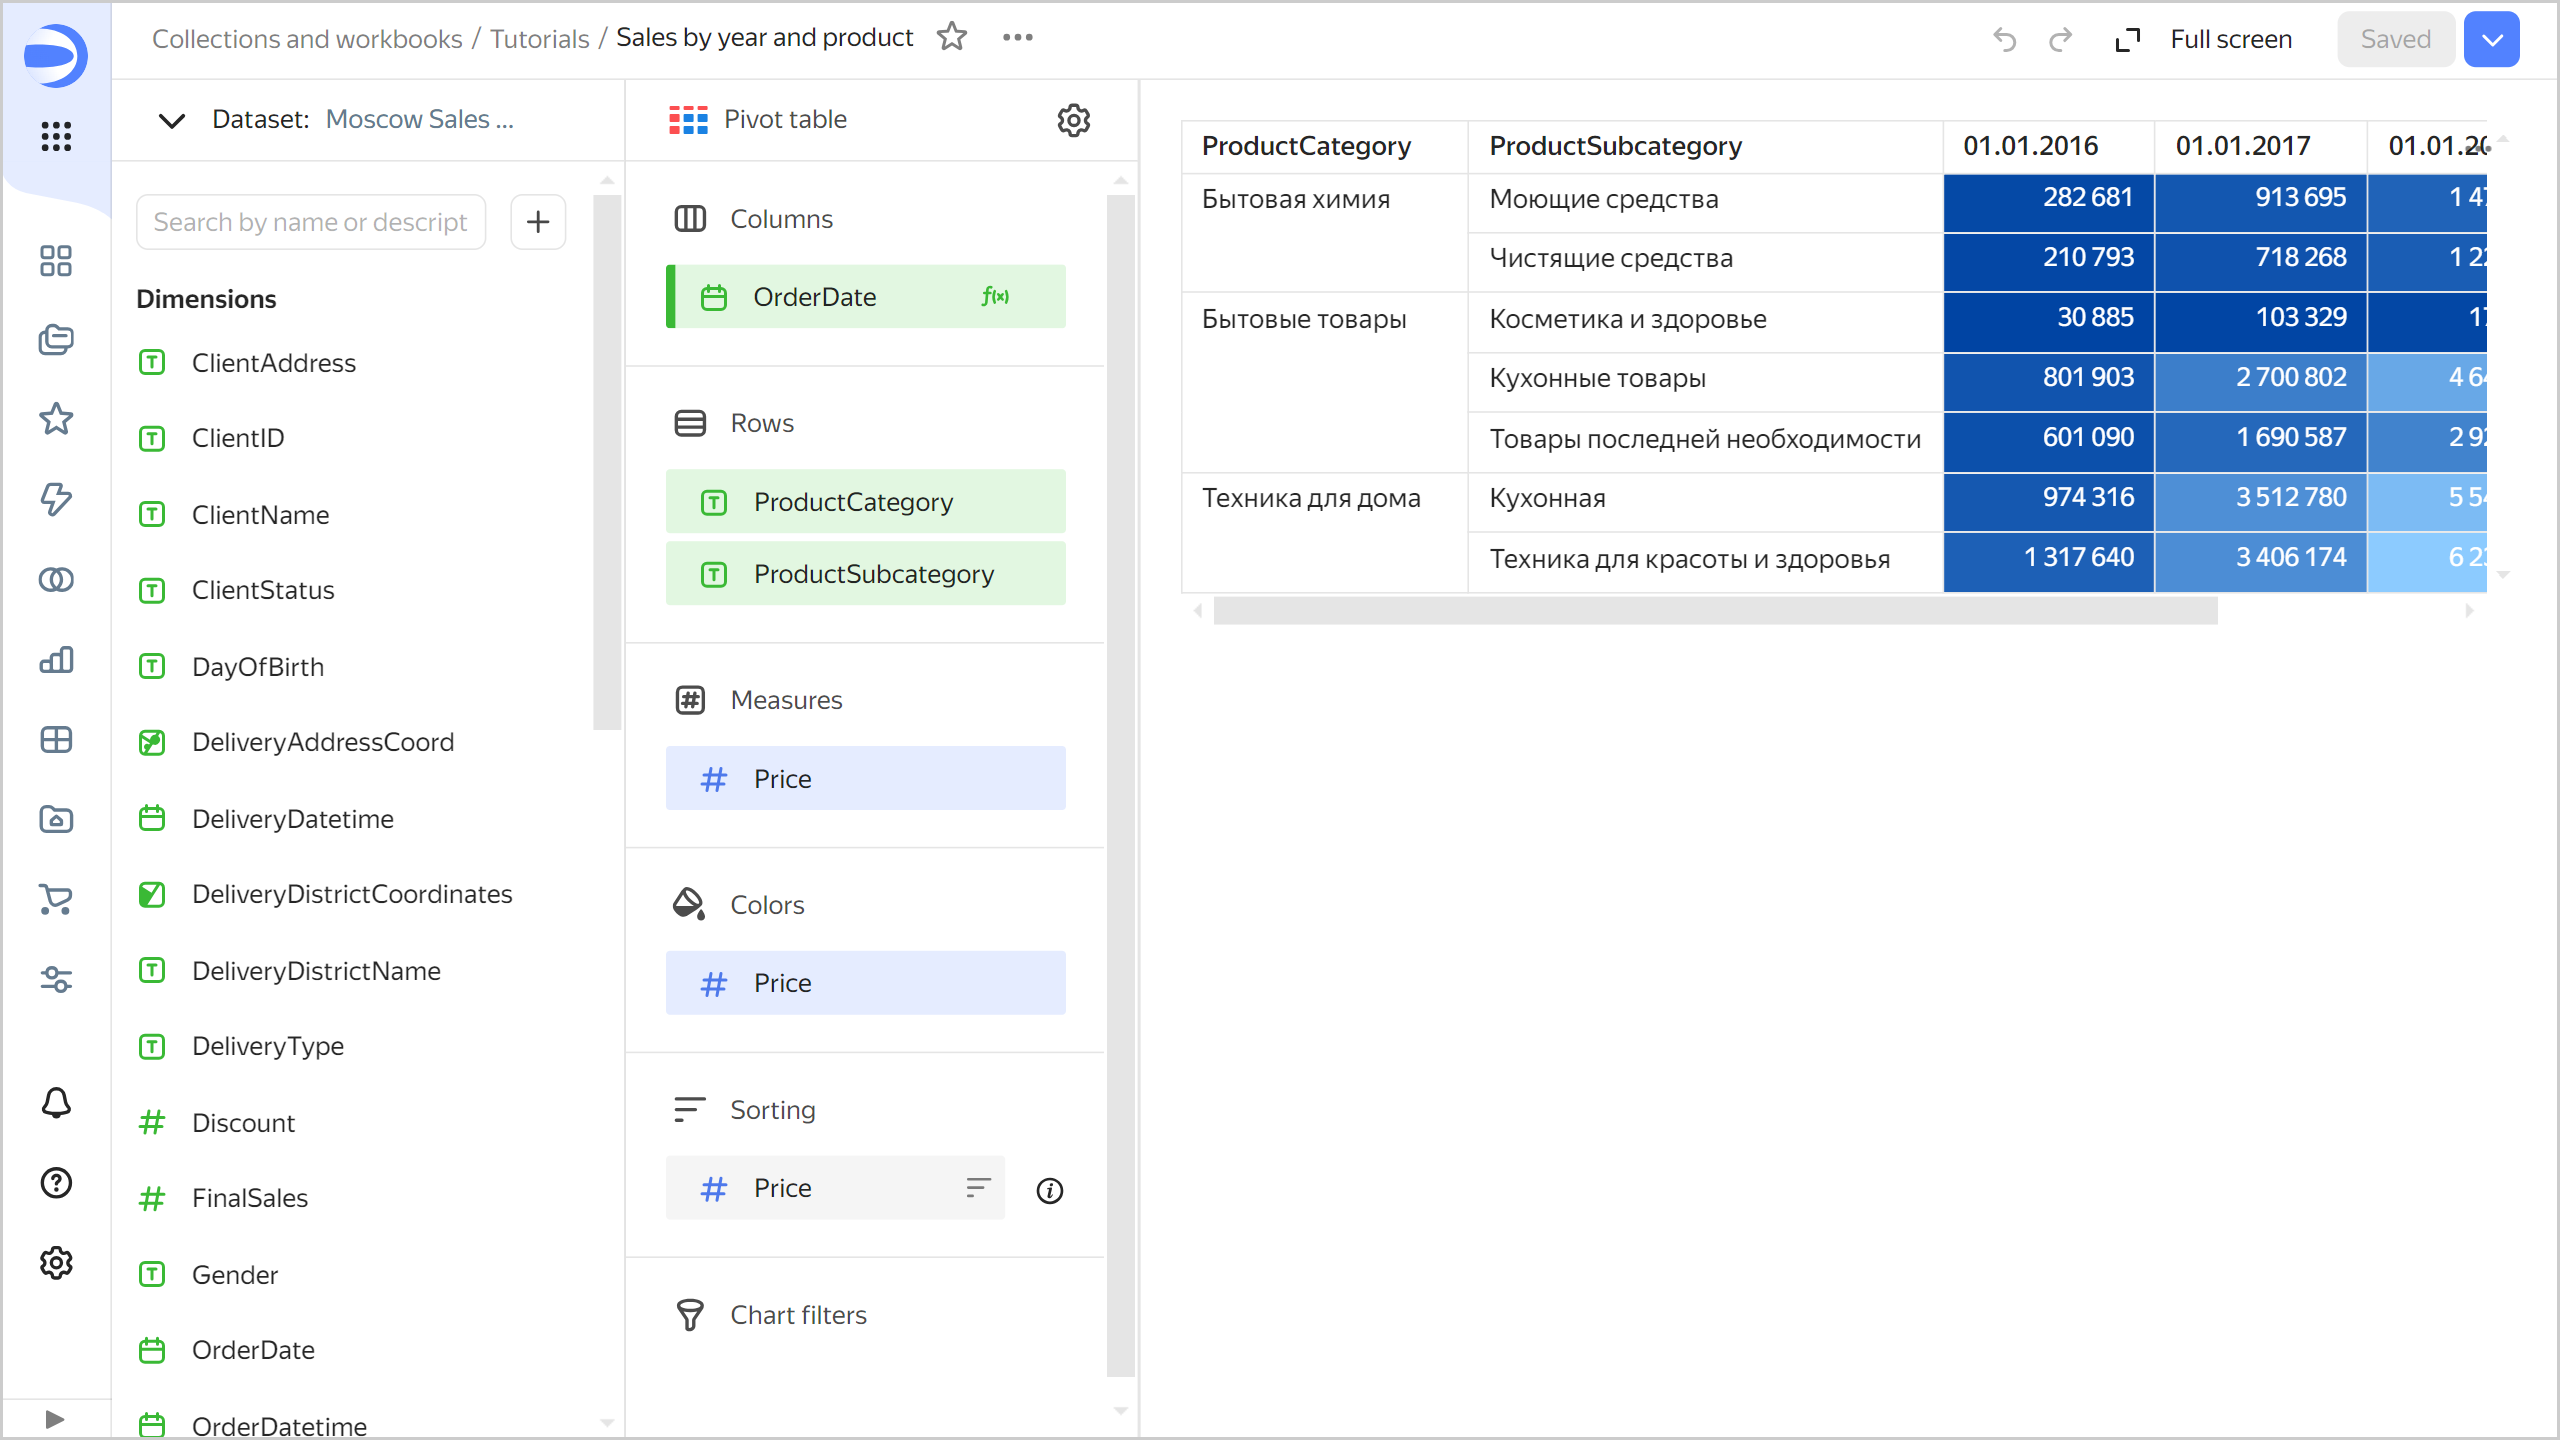The image size is (2560, 1440).
Task: Open pivot table chart settings gear
Action: coord(1073,120)
